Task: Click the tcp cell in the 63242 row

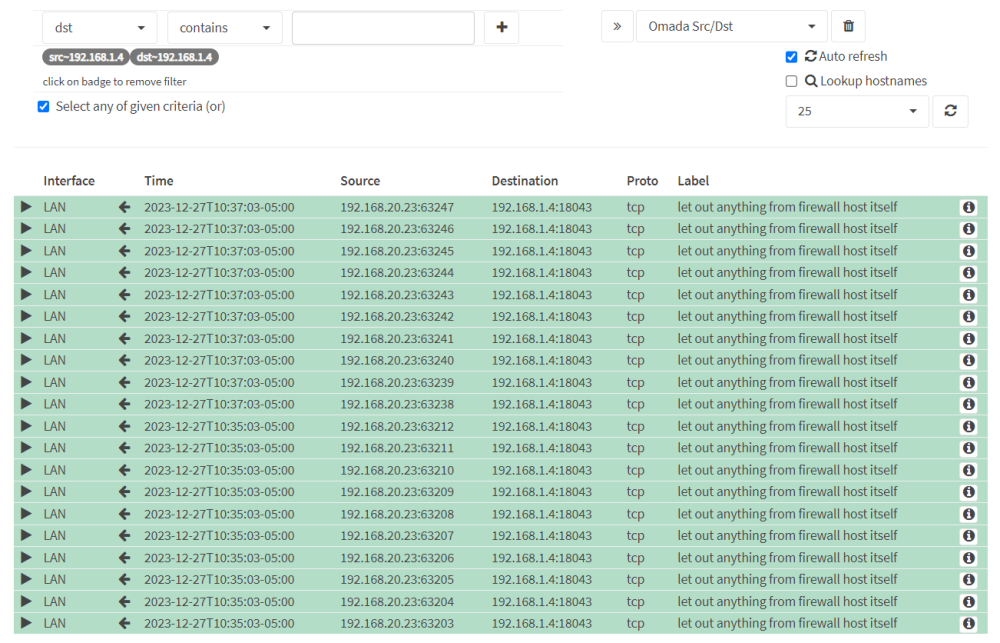Action: pos(635,317)
